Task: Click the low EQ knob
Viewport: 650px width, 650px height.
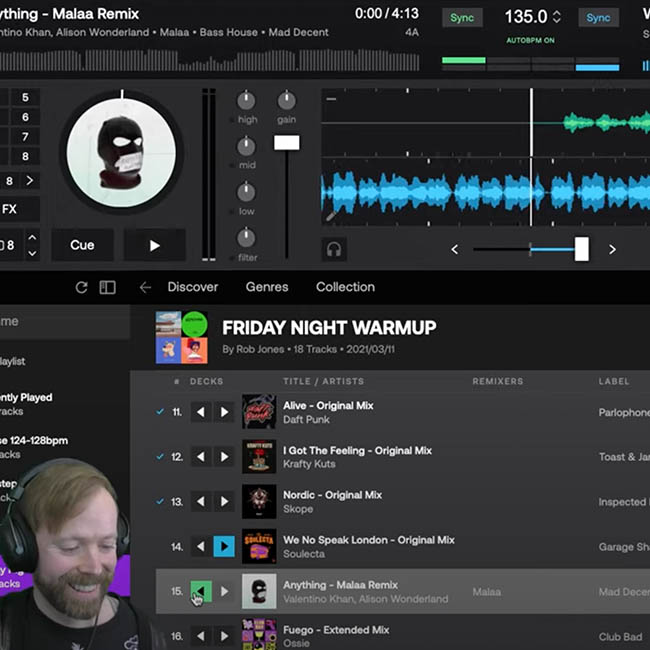Action: 246,192
